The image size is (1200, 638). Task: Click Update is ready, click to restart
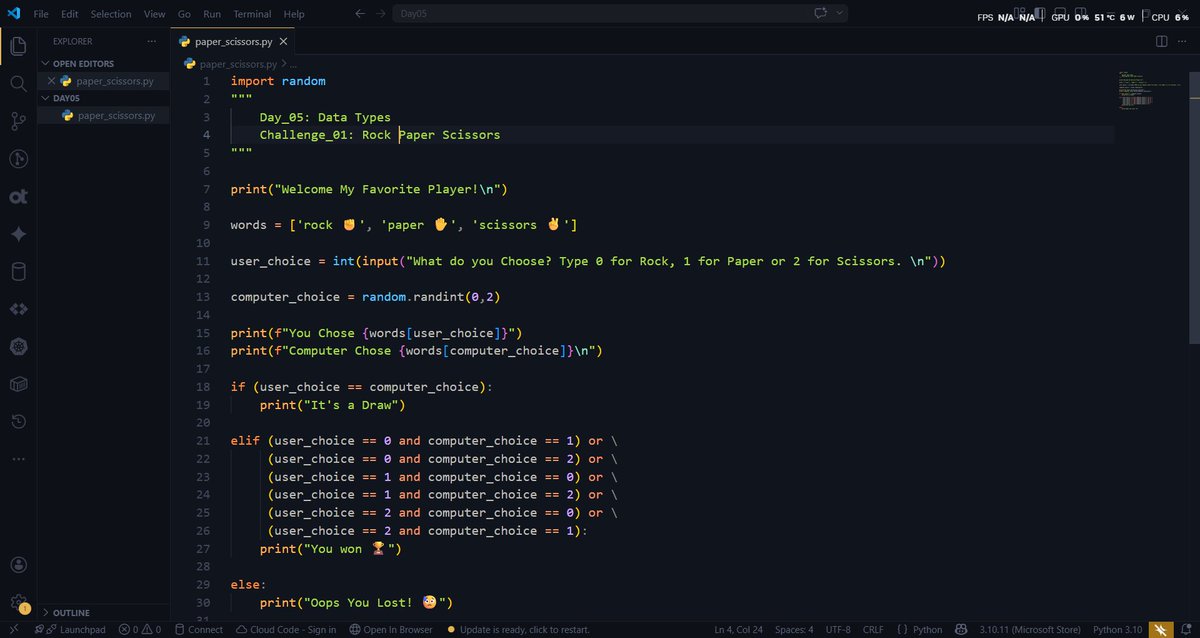tap(518, 629)
